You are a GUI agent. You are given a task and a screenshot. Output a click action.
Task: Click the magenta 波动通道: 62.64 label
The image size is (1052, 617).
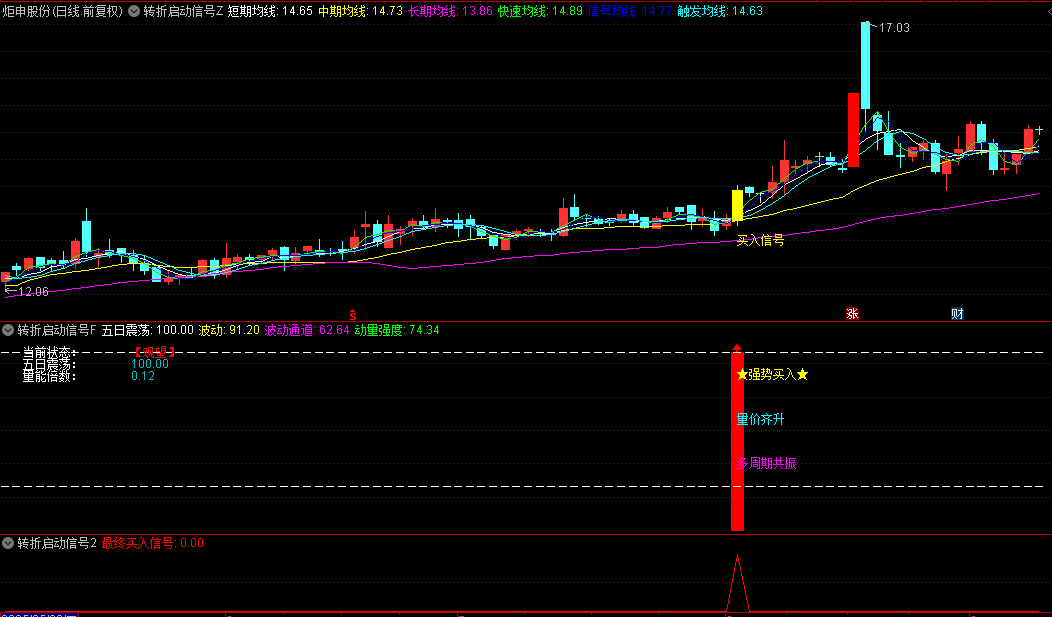pos(307,329)
